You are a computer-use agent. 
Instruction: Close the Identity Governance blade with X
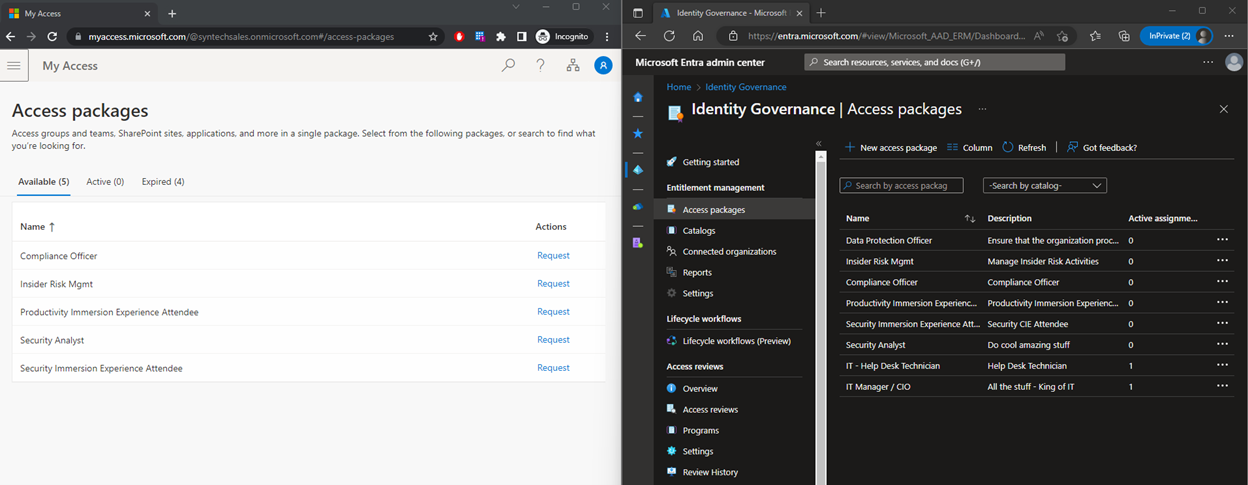click(x=1224, y=109)
